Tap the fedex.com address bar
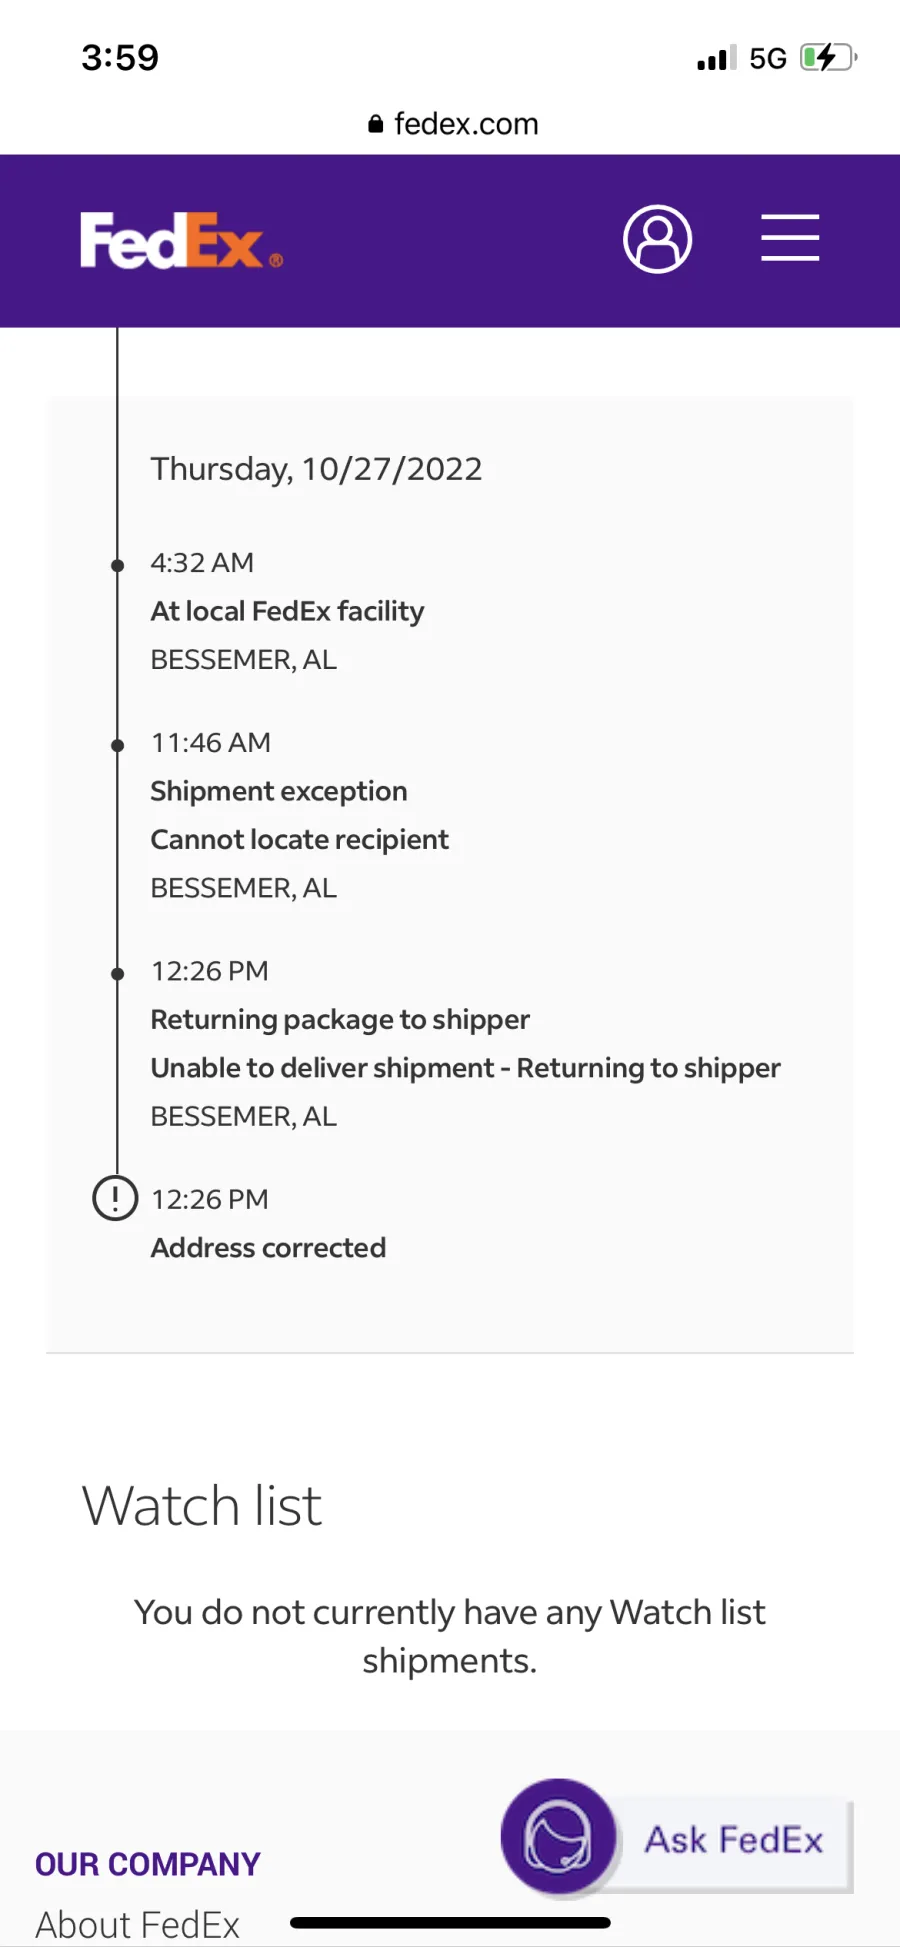The image size is (900, 1947). 466,124
